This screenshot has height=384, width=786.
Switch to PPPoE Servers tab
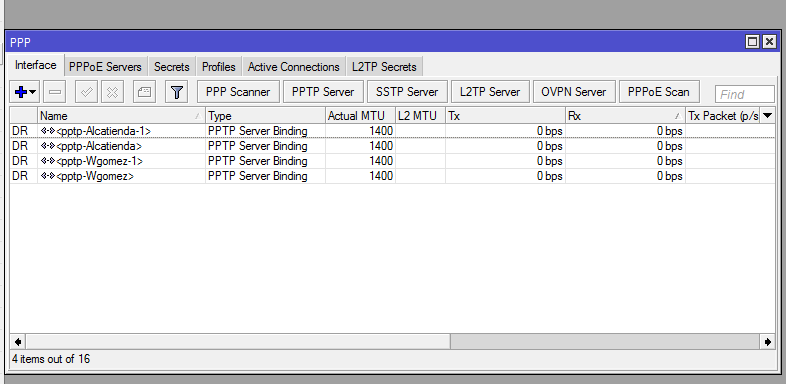pyautogui.click(x=106, y=67)
